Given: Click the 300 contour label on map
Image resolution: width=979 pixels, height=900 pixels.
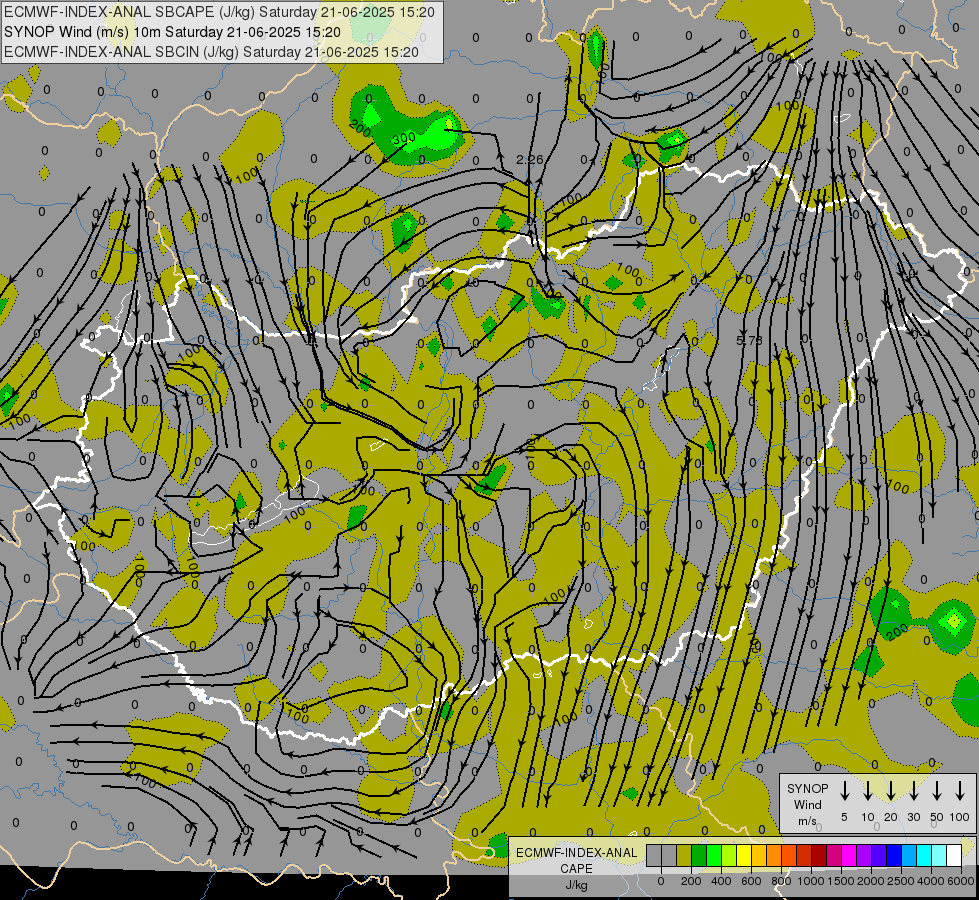Looking at the screenshot, I should pyautogui.click(x=404, y=138).
